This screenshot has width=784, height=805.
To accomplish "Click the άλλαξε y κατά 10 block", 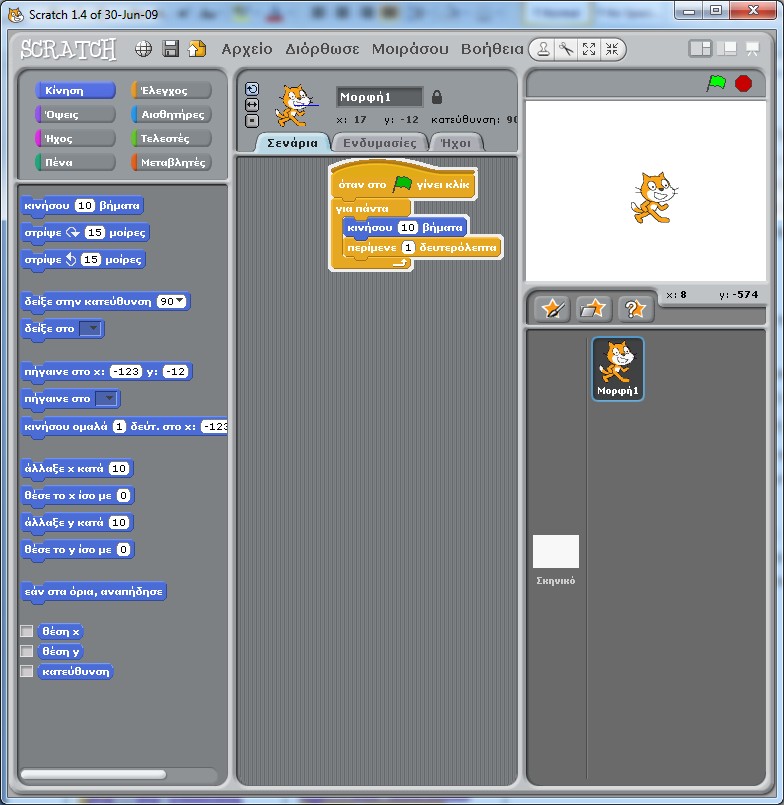I will coord(77,523).
